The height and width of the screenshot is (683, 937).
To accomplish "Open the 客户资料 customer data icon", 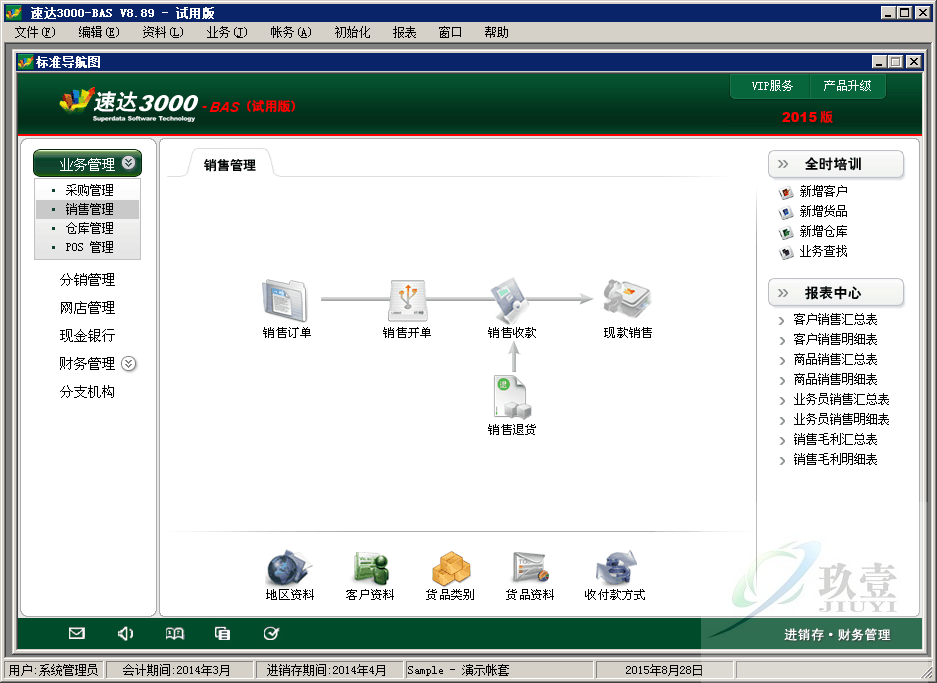I will click(x=370, y=568).
